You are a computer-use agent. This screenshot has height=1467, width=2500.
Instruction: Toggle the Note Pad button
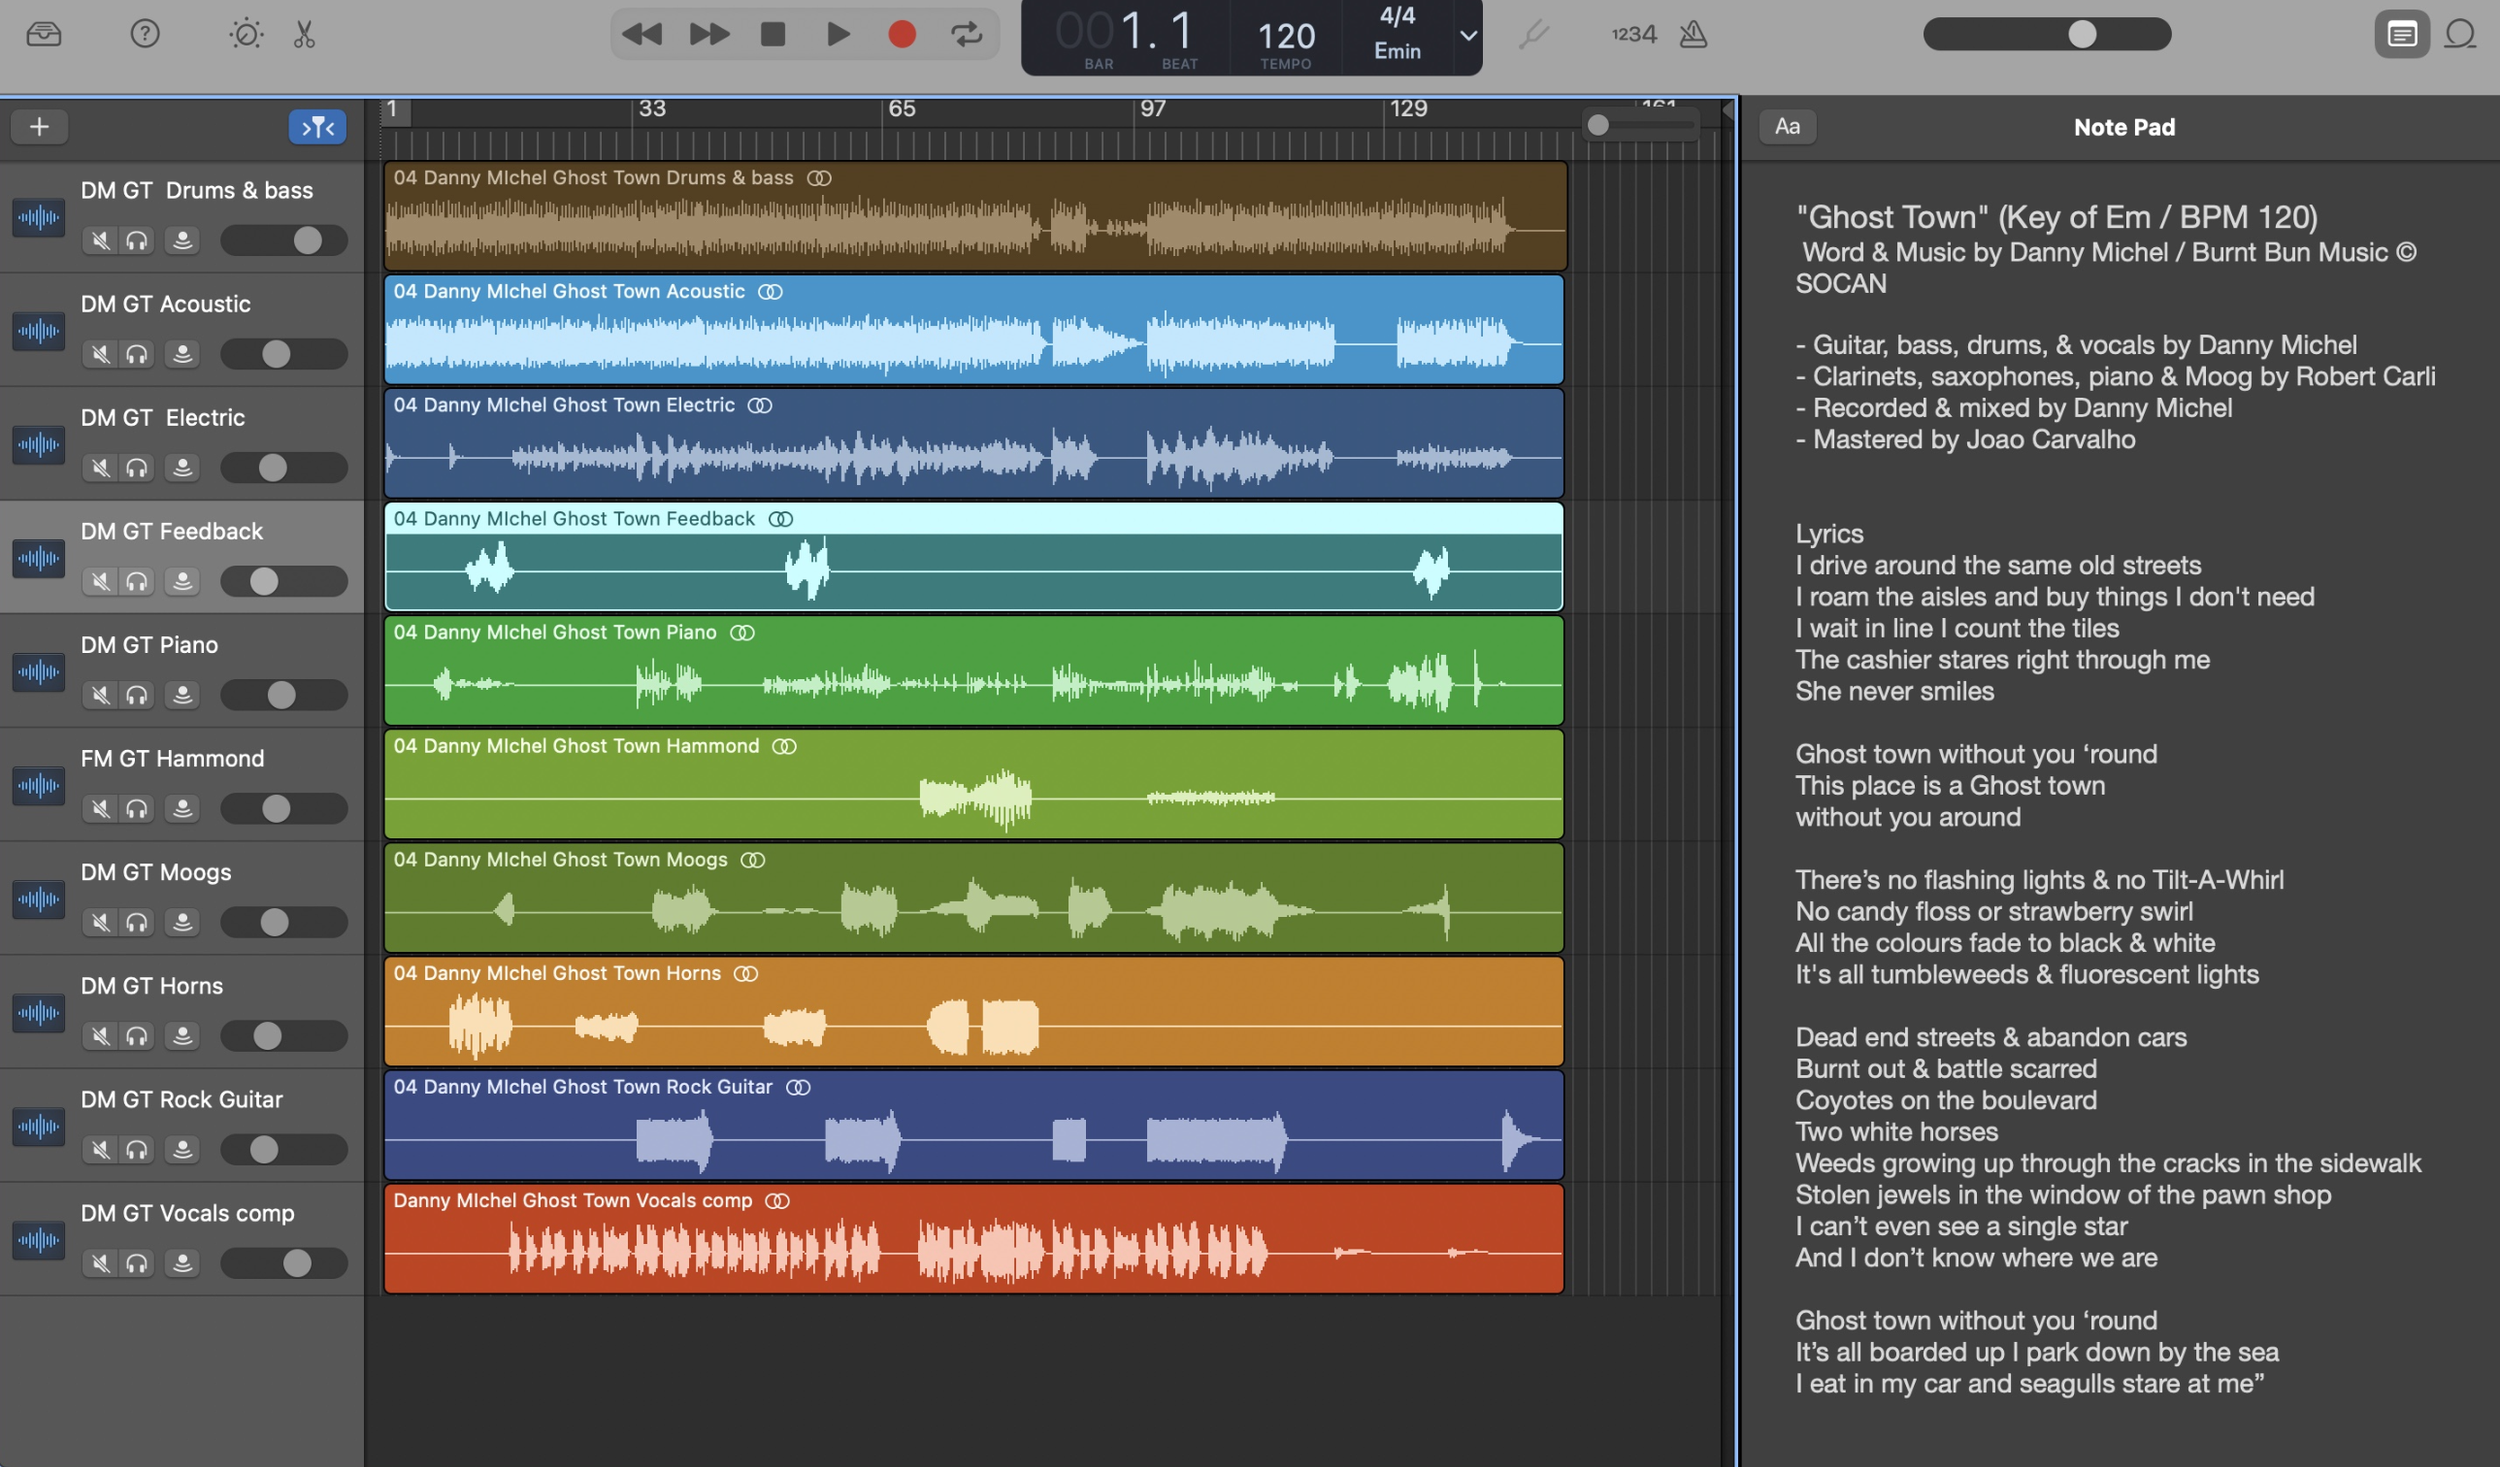pyautogui.click(x=2401, y=34)
